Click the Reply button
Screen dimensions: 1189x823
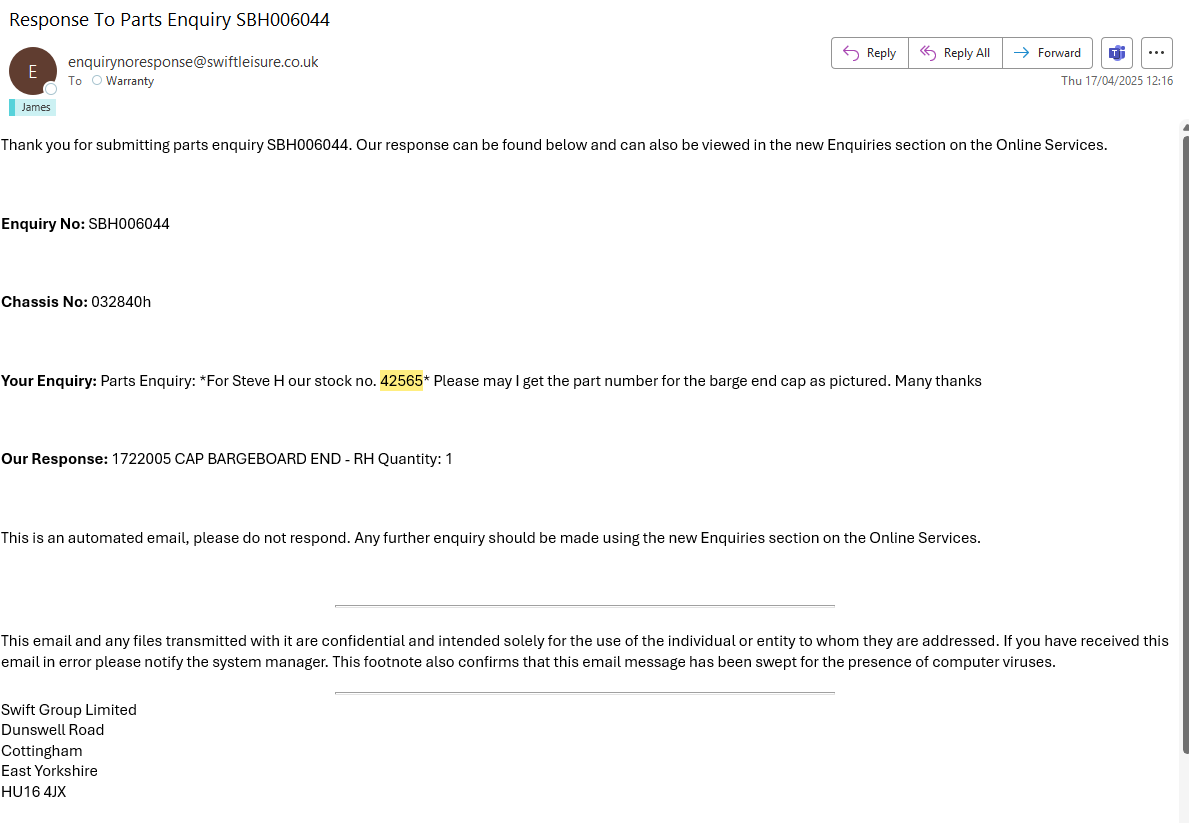pyautogui.click(x=869, y=53)
